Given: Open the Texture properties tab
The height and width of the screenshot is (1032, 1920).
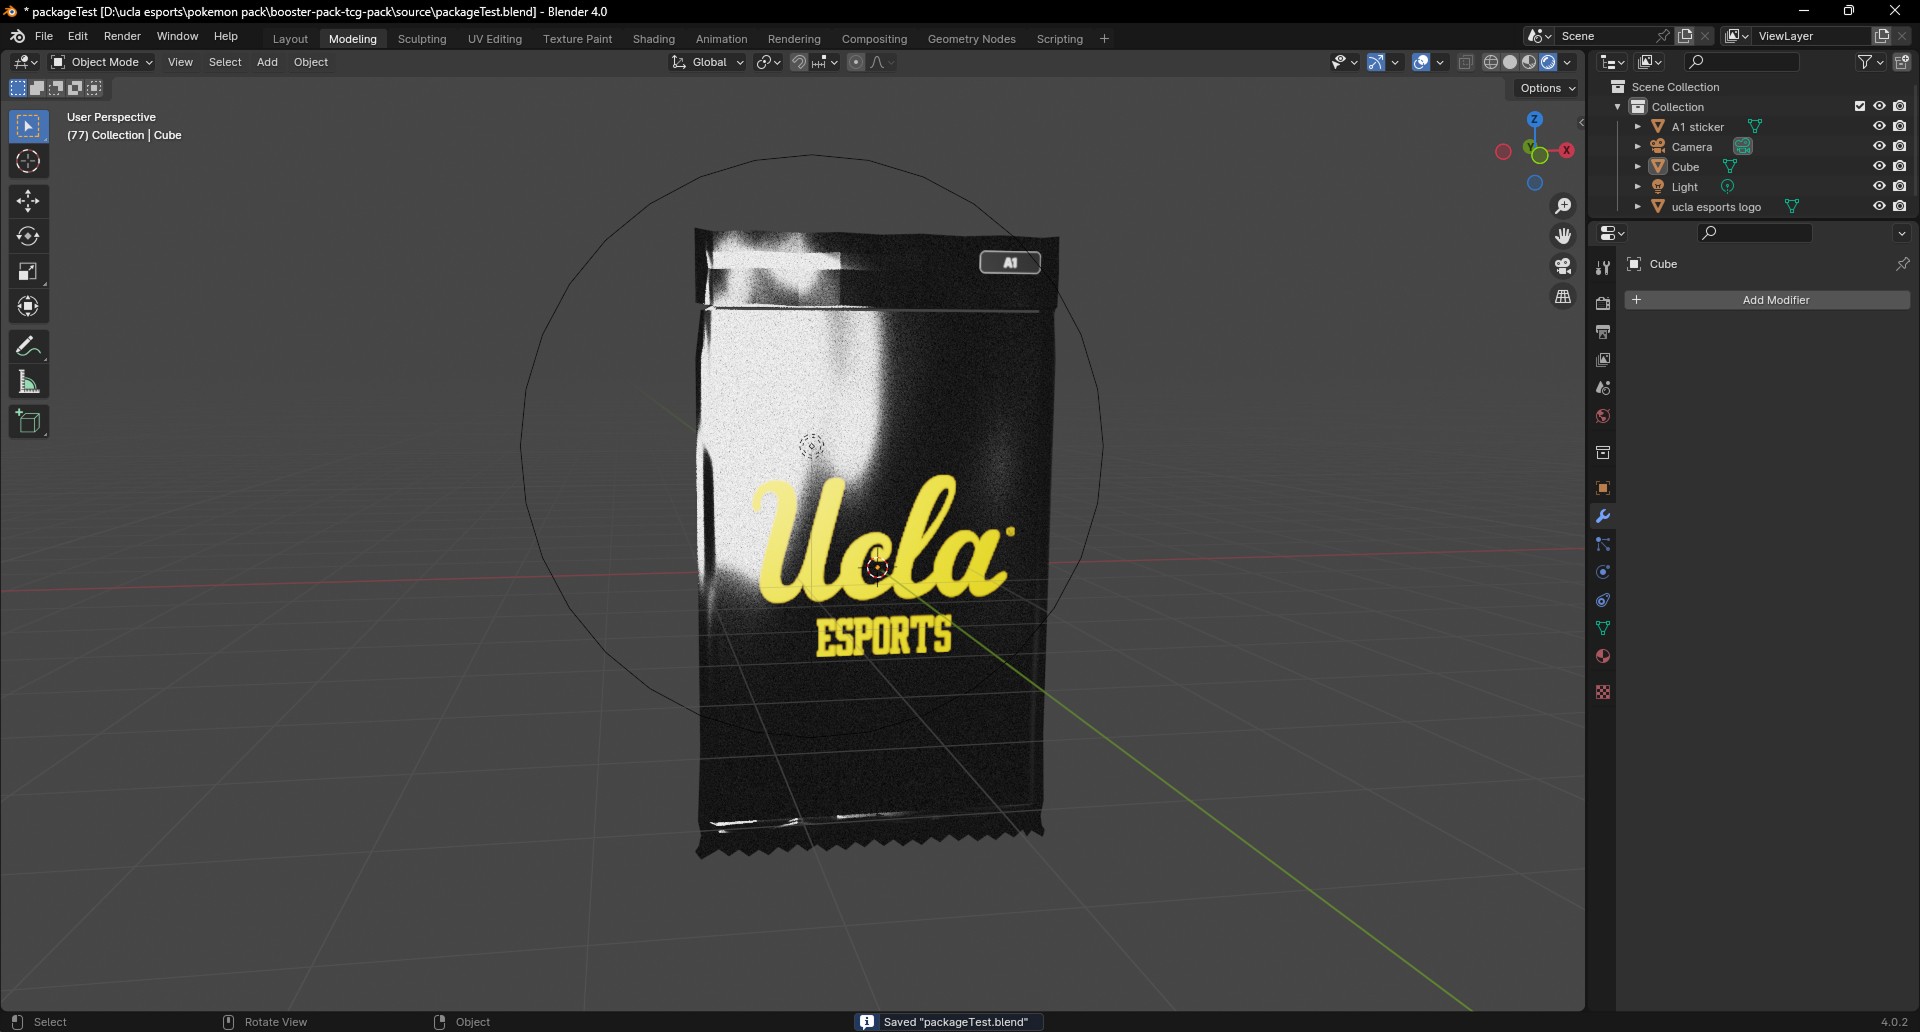Looking at the screenshot, I should (x=1603, y=692).
